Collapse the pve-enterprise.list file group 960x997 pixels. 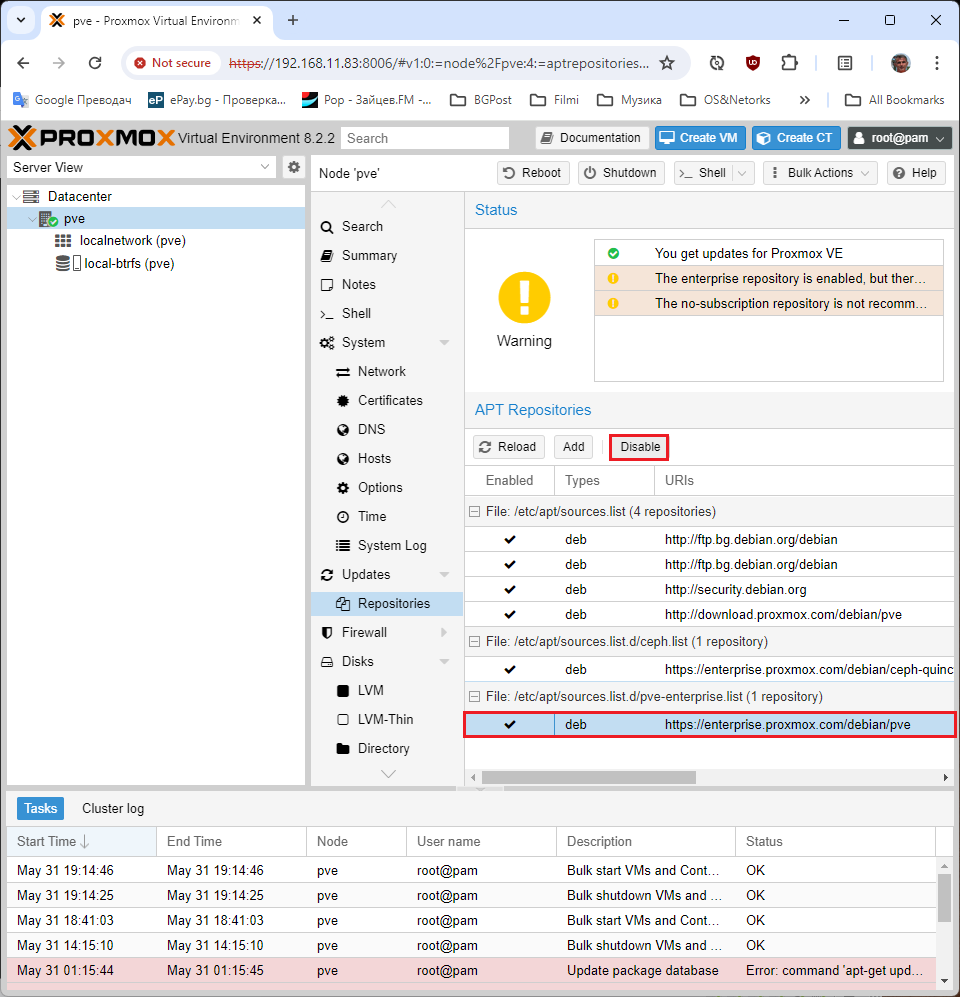(474, 697)
